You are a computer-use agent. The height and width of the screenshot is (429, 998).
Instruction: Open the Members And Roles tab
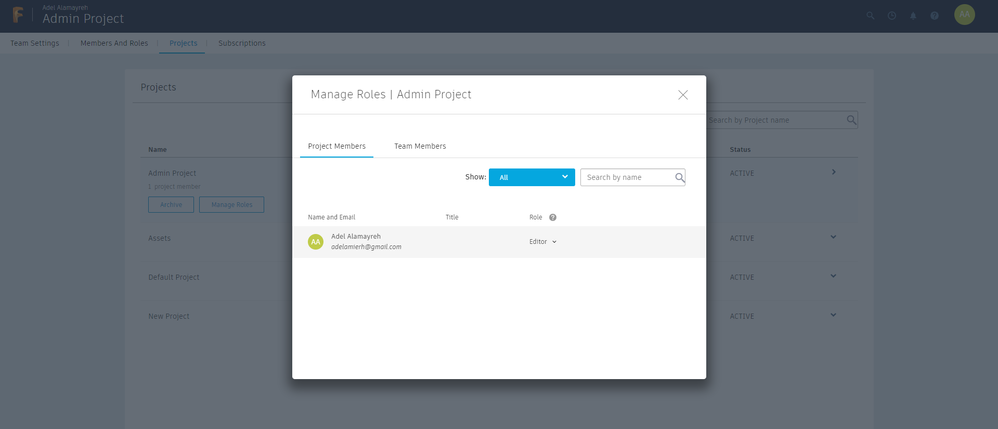click(114, 43)
